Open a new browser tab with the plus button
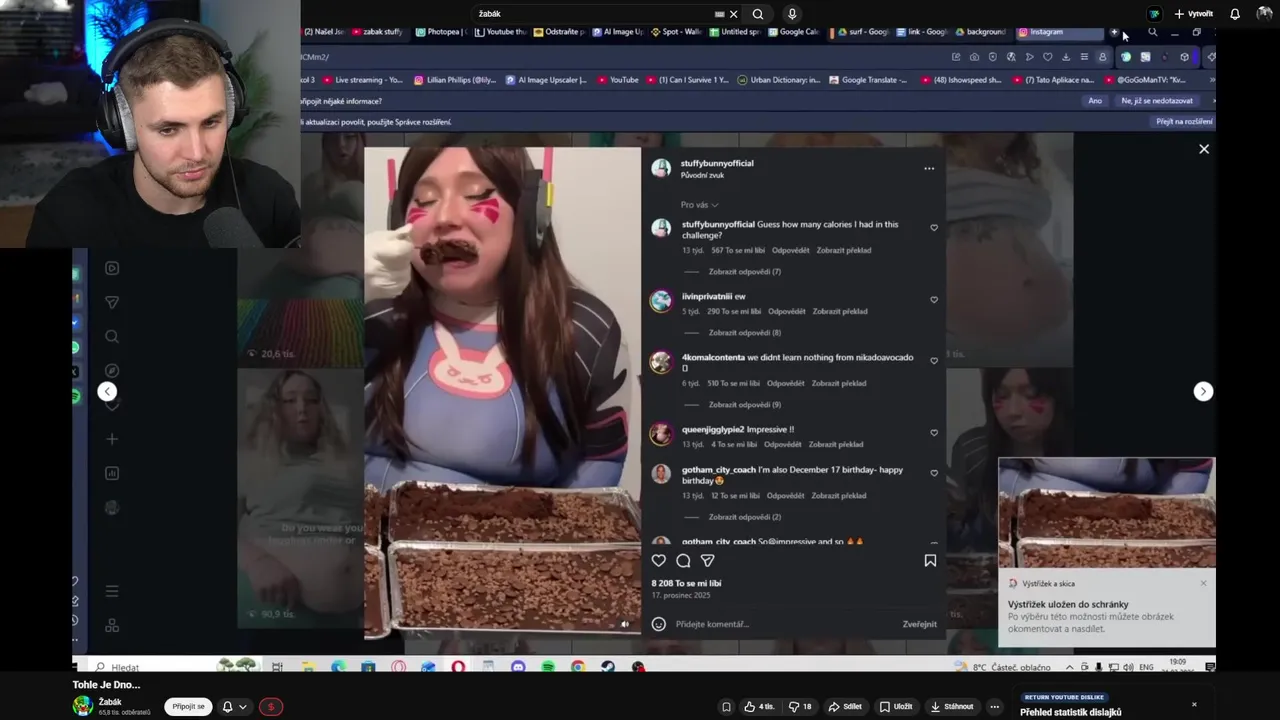Image resolution: width=1280 pixels, height=720 pixels. pos(1114,32)
